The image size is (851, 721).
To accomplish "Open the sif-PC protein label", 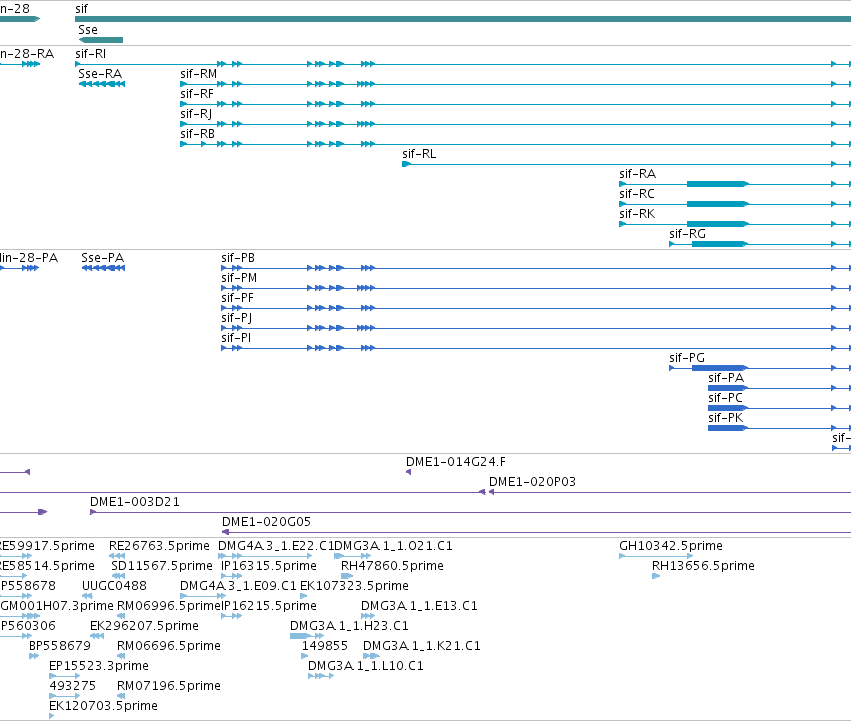I will [x=725, y=399].
